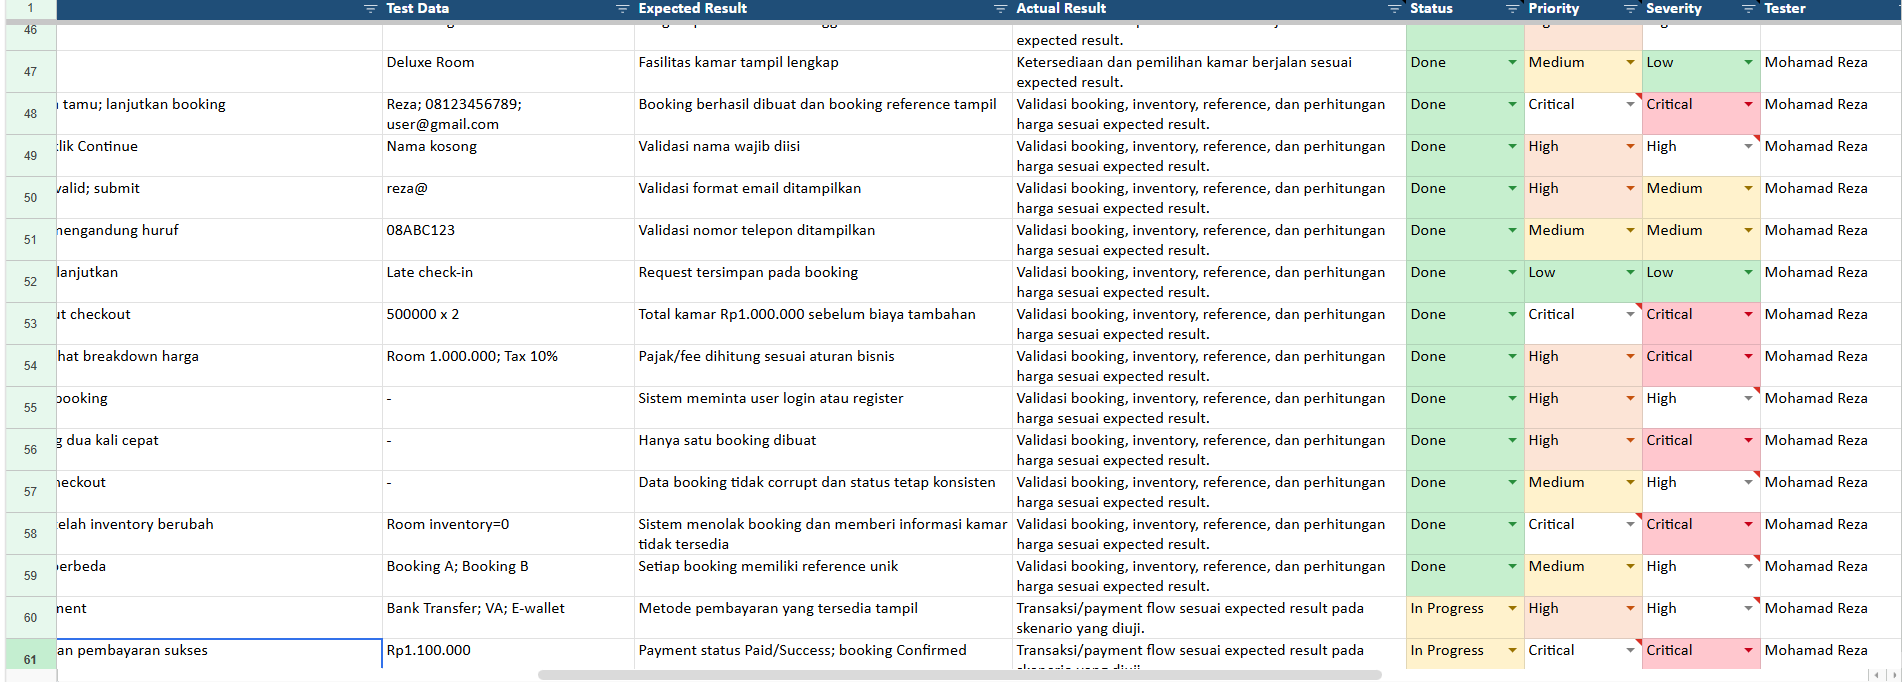Select row header 52
The width and height of the screenshot is (1902, 682).
click(30, 282)
